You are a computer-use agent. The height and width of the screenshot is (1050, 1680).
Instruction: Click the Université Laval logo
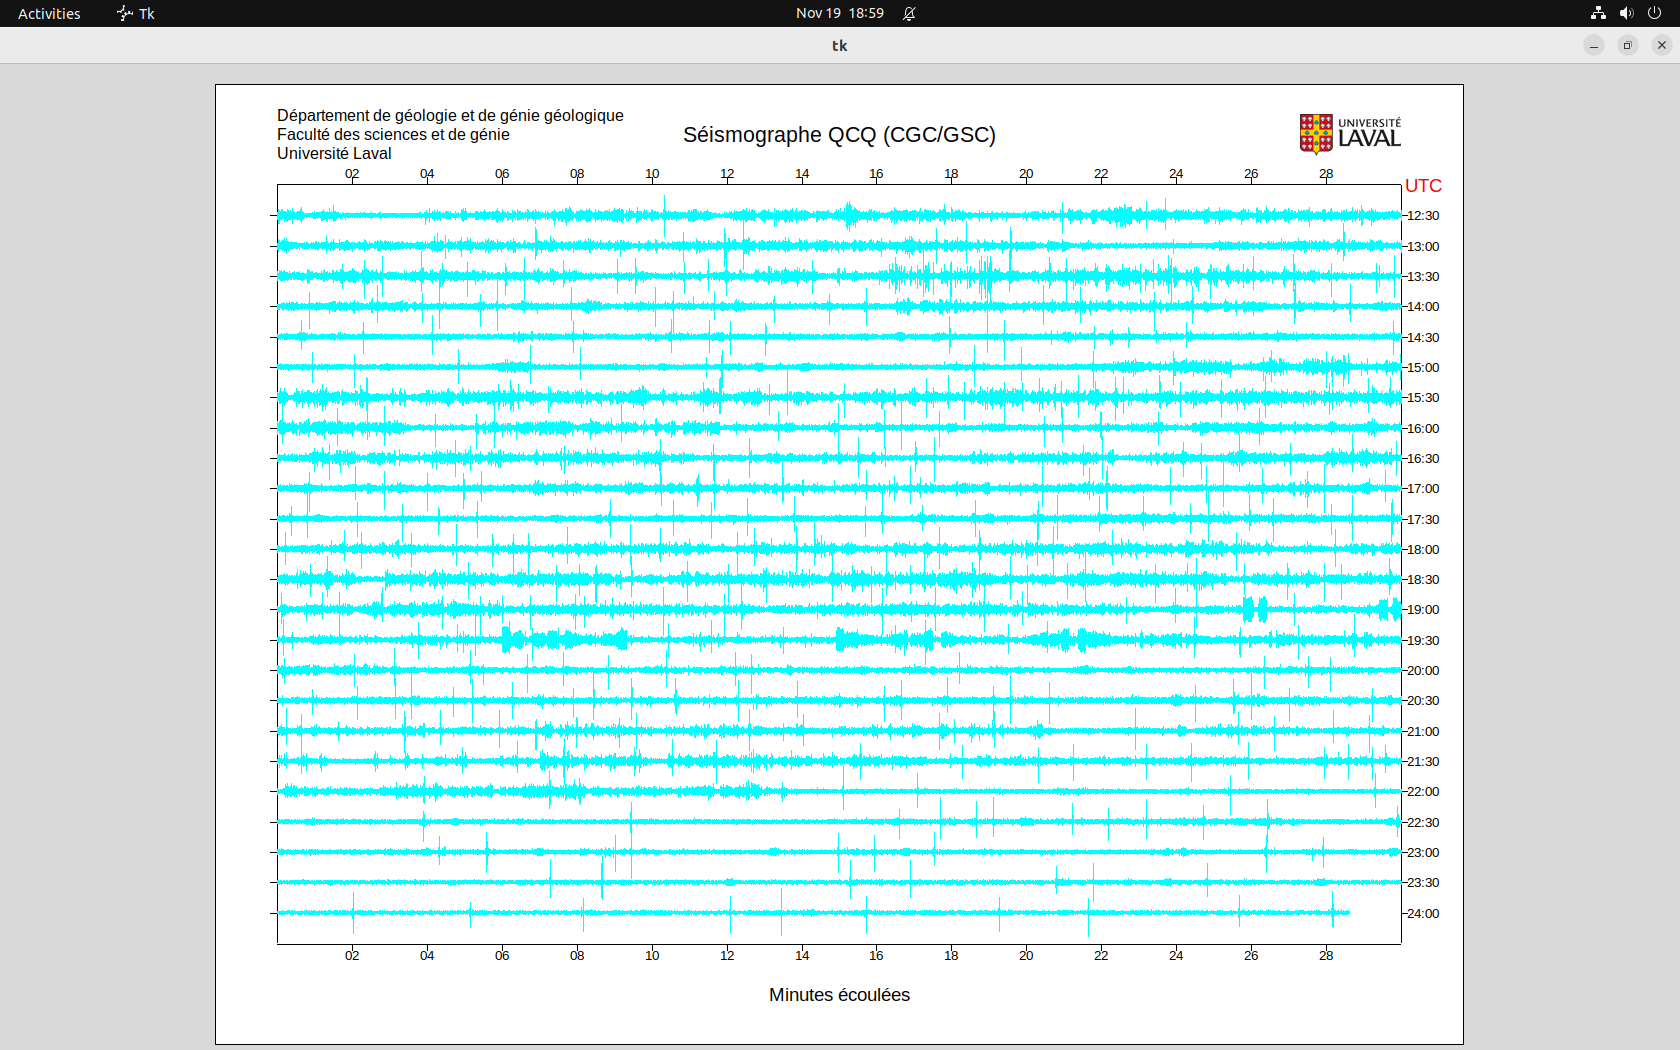pyautogui.click(x=1349, y=134)
